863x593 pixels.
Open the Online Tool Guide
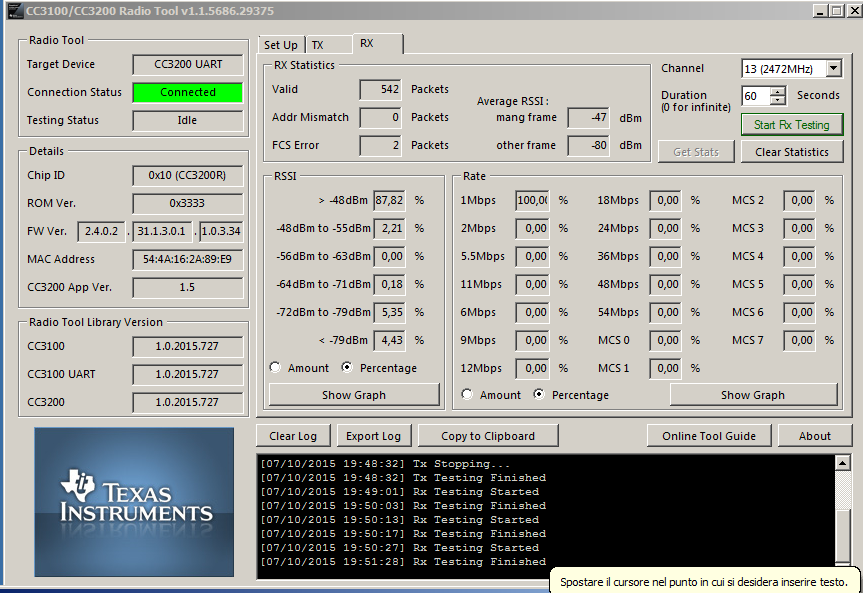pos(709,436)
